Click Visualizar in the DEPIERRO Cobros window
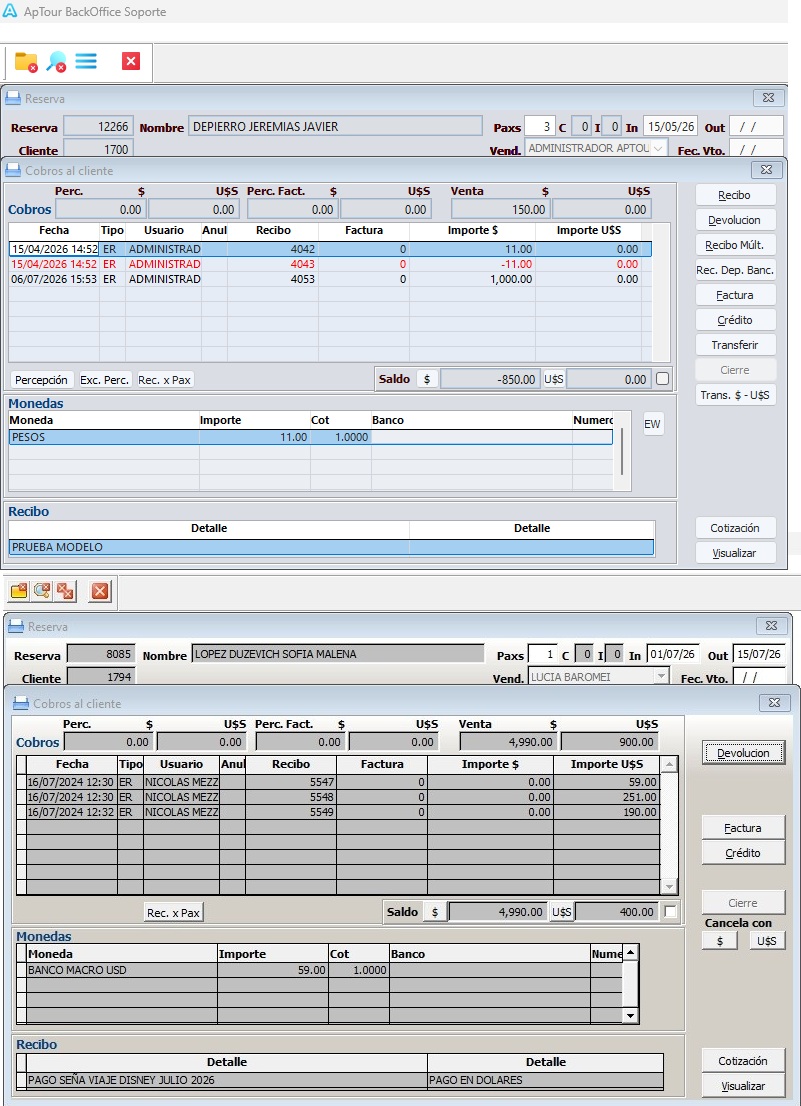 pyautogui.click(x=735, y=553)
